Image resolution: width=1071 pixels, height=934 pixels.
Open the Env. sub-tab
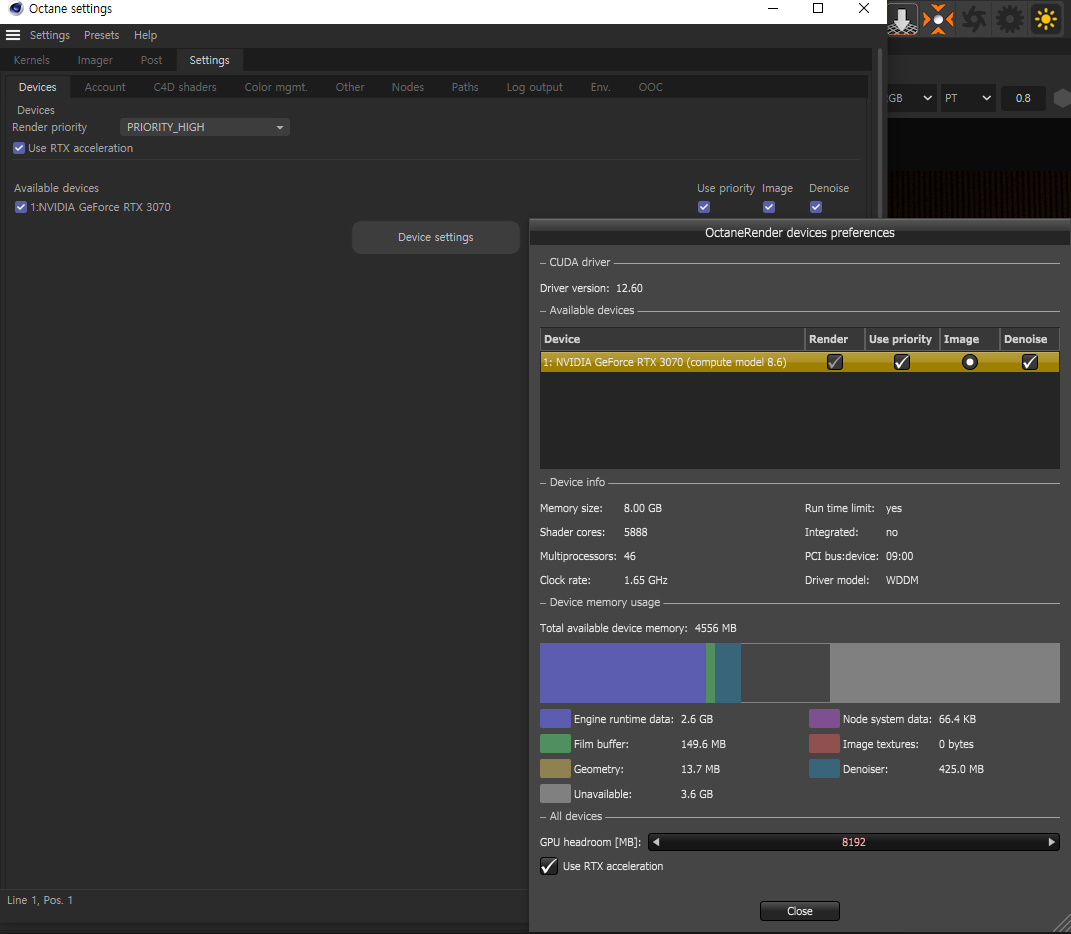tap(600, 87)
